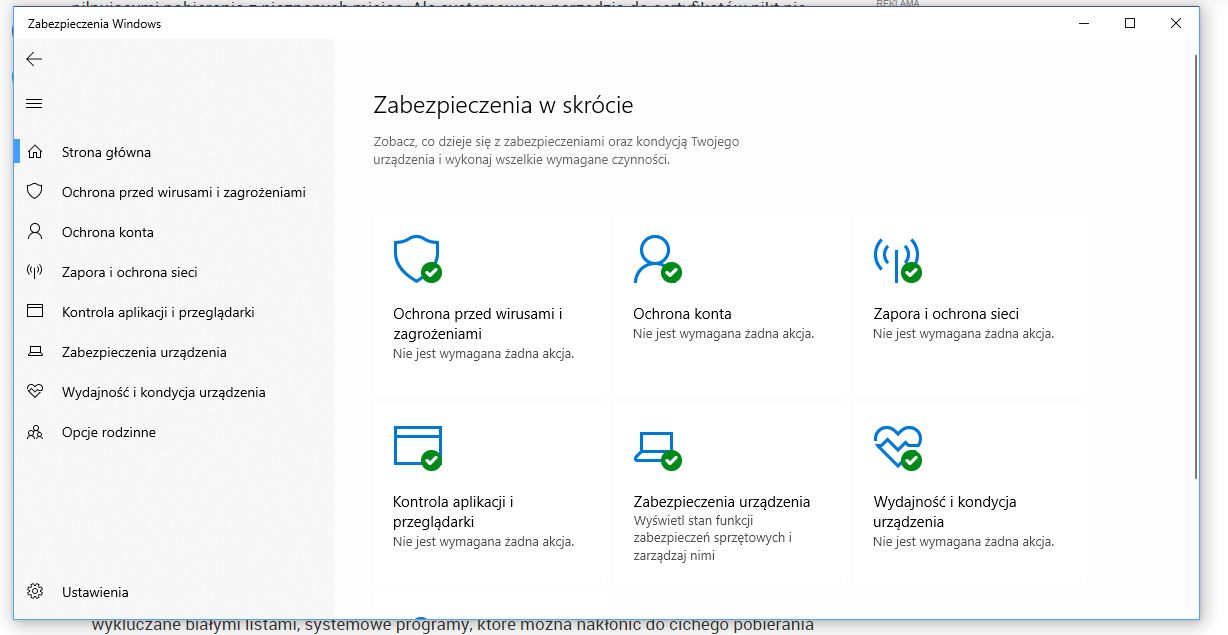This screenshot has height=635, width=1228.
Task: Select the Zabezpieczenia Windows title bar
Action: point(96,24)
